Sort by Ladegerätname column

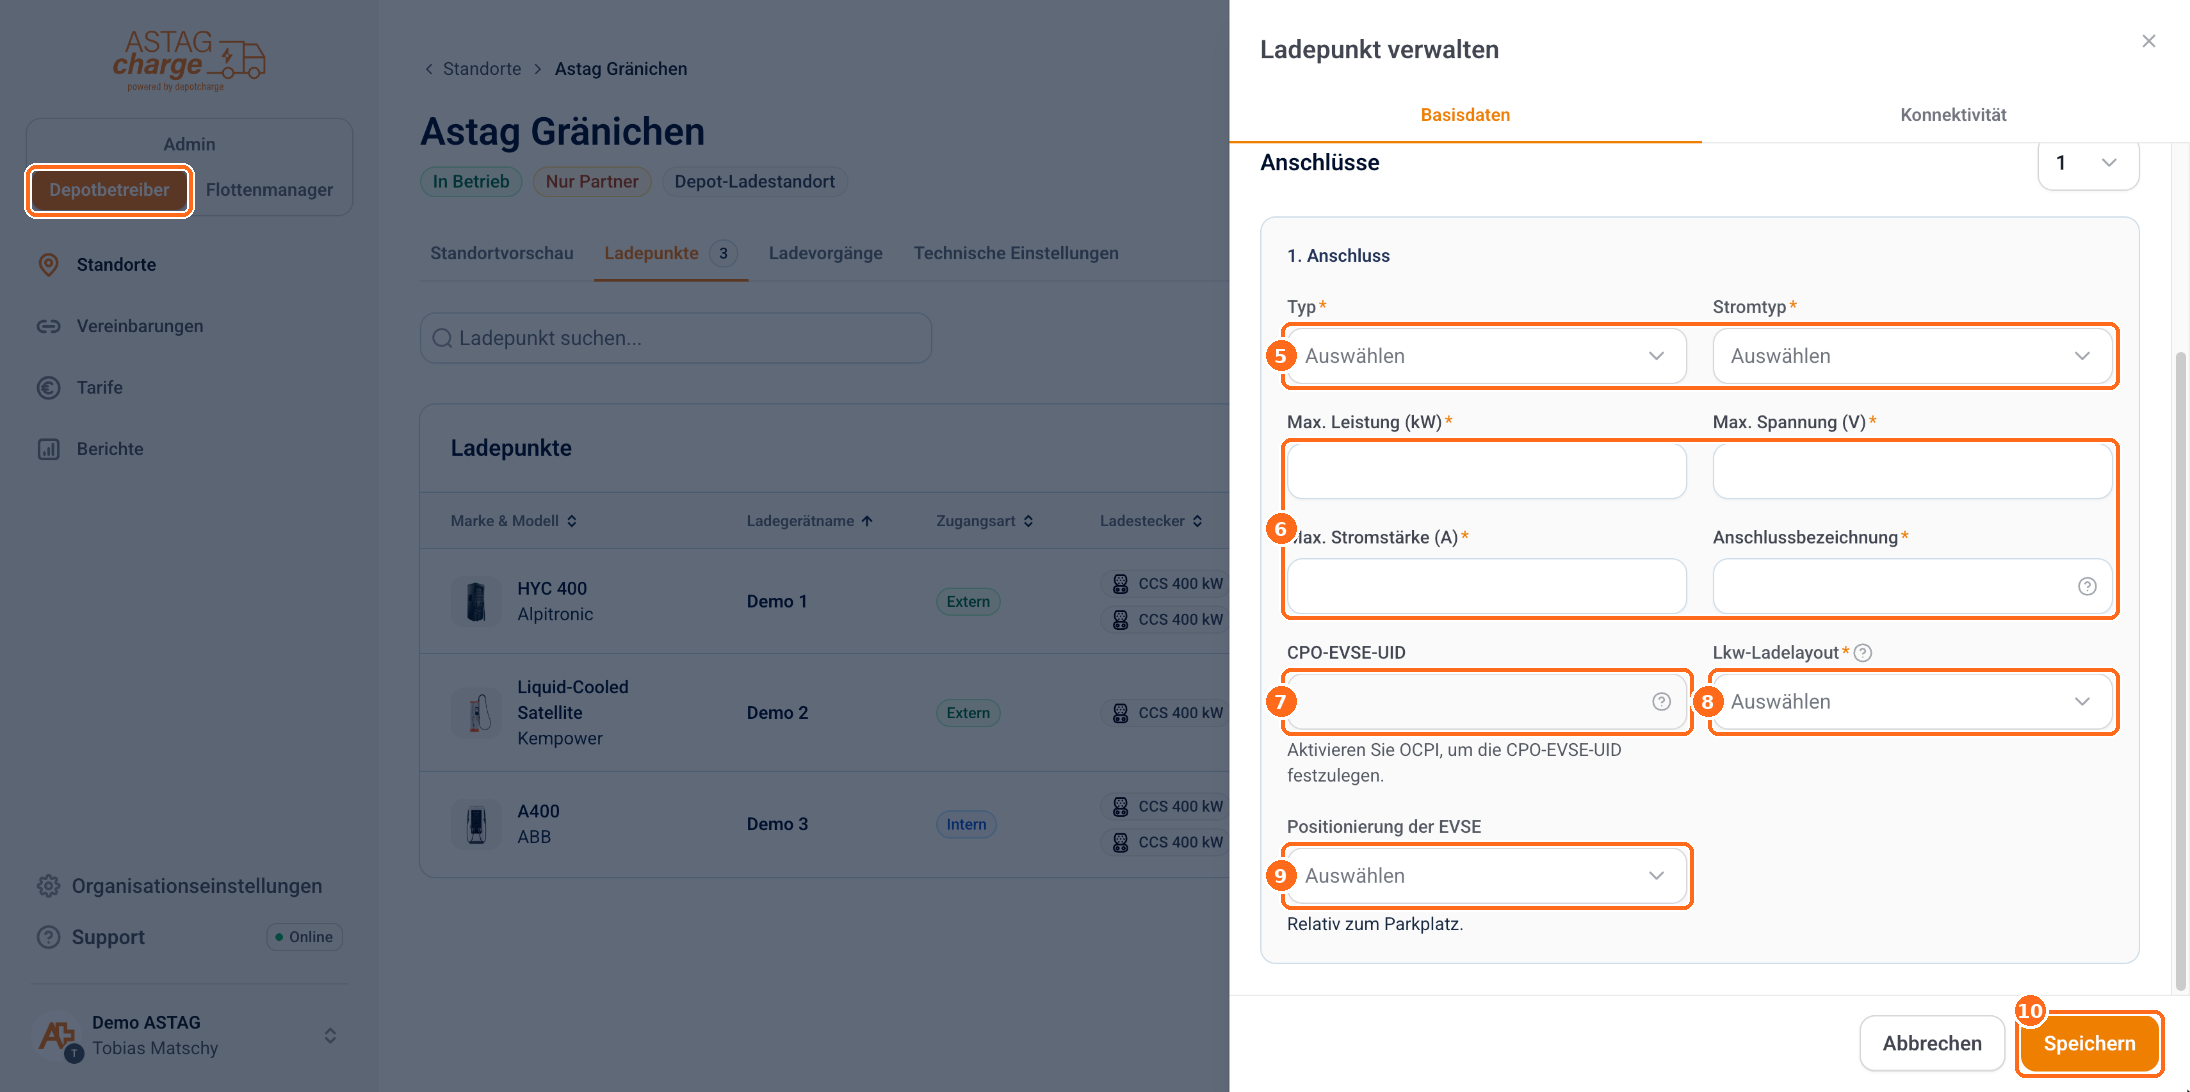tap(810, 521)
